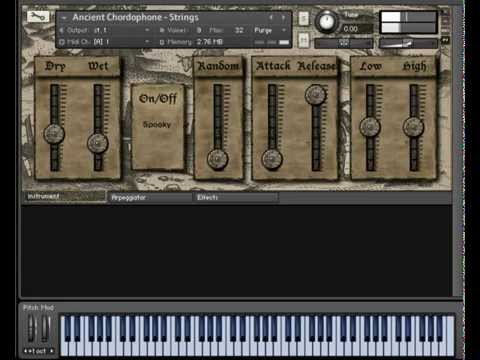Viewport: 480px width, 360px height.
Task: Adjust the output volume slider
Action: pyautogui.click(x=408, y=43)
